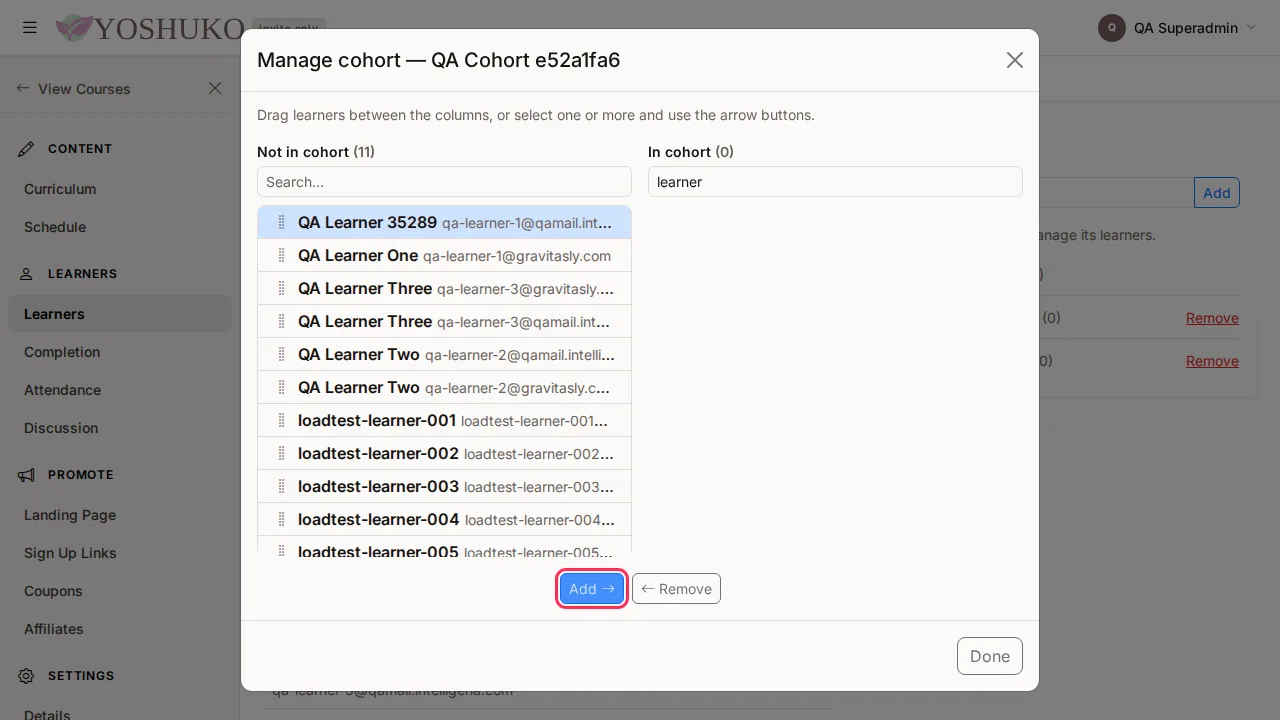Viewport: 1280px width, 720px height.
Task: Click drag handle for loadtest-learner-002
Action: (281, 453)
